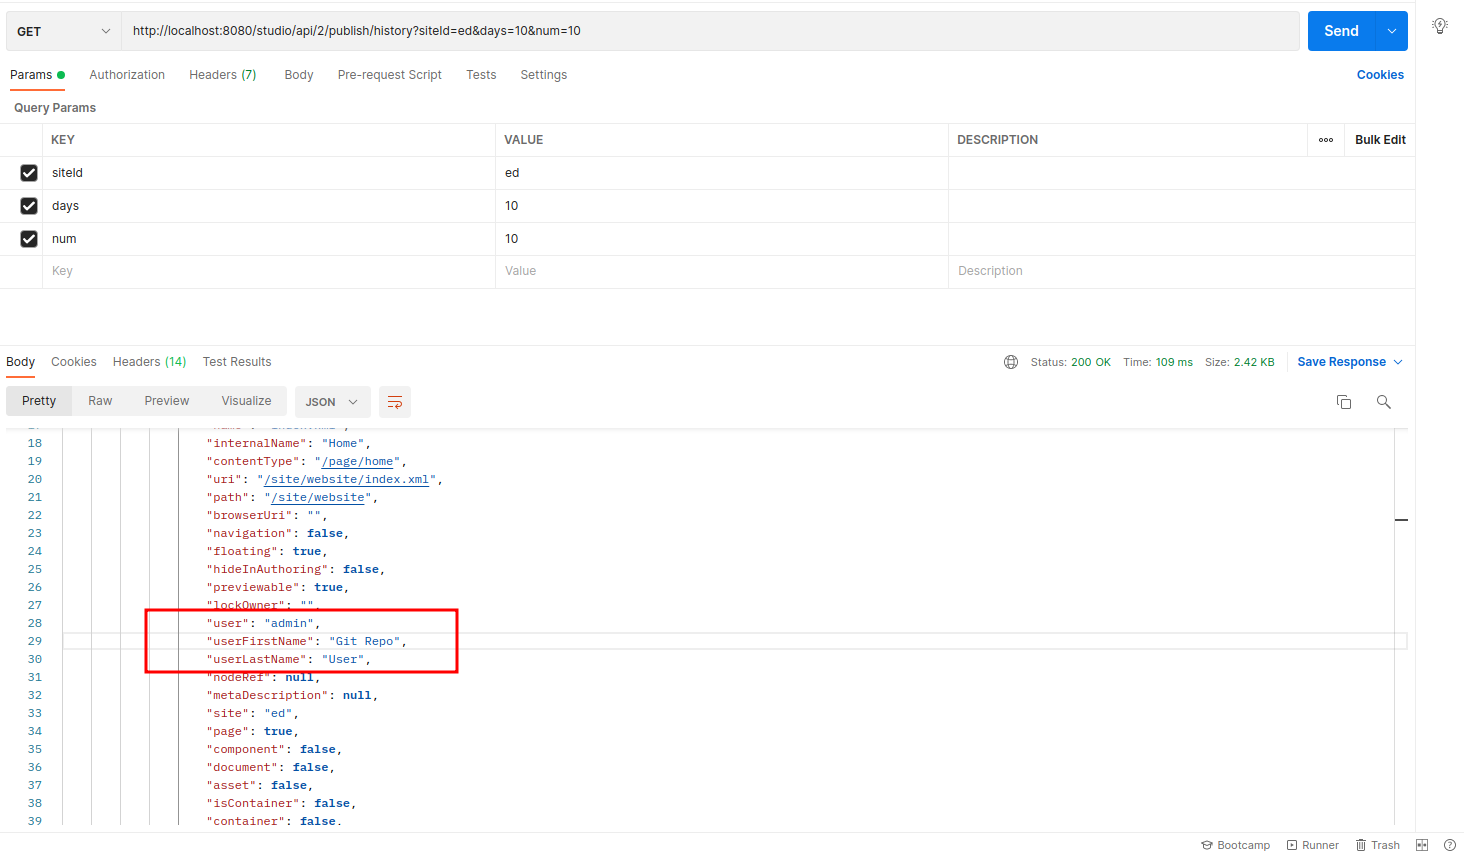
Task: Change the response format from JSON
Action: [332, 401]
